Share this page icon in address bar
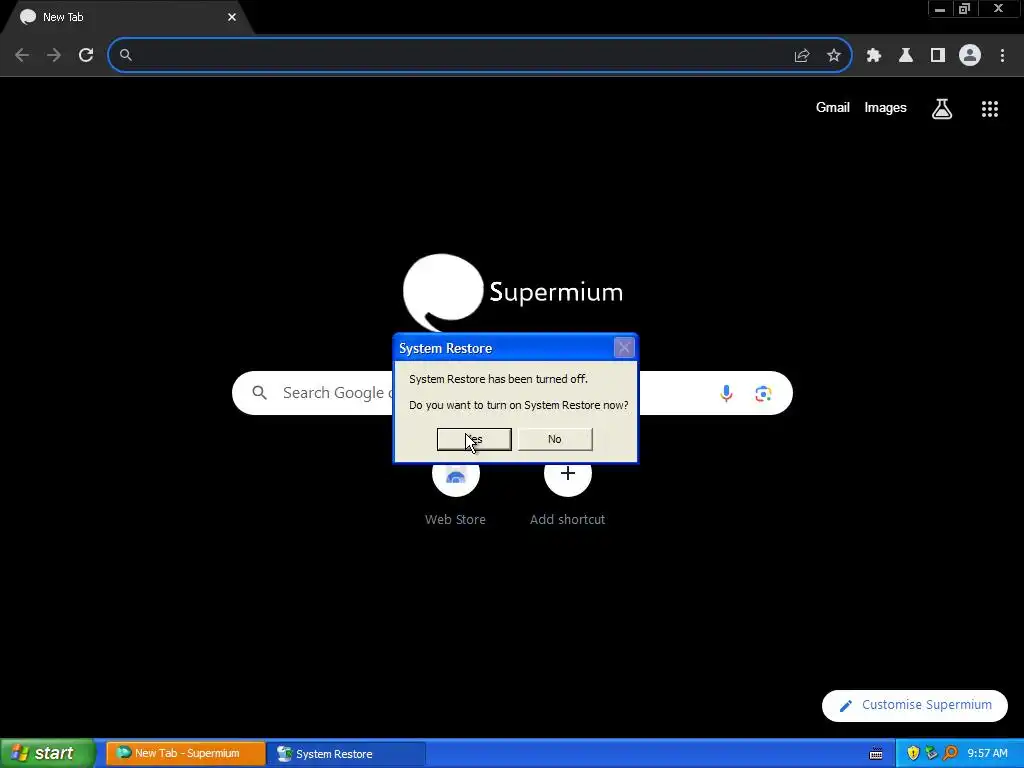The image size is (1024, 768). 802,56
